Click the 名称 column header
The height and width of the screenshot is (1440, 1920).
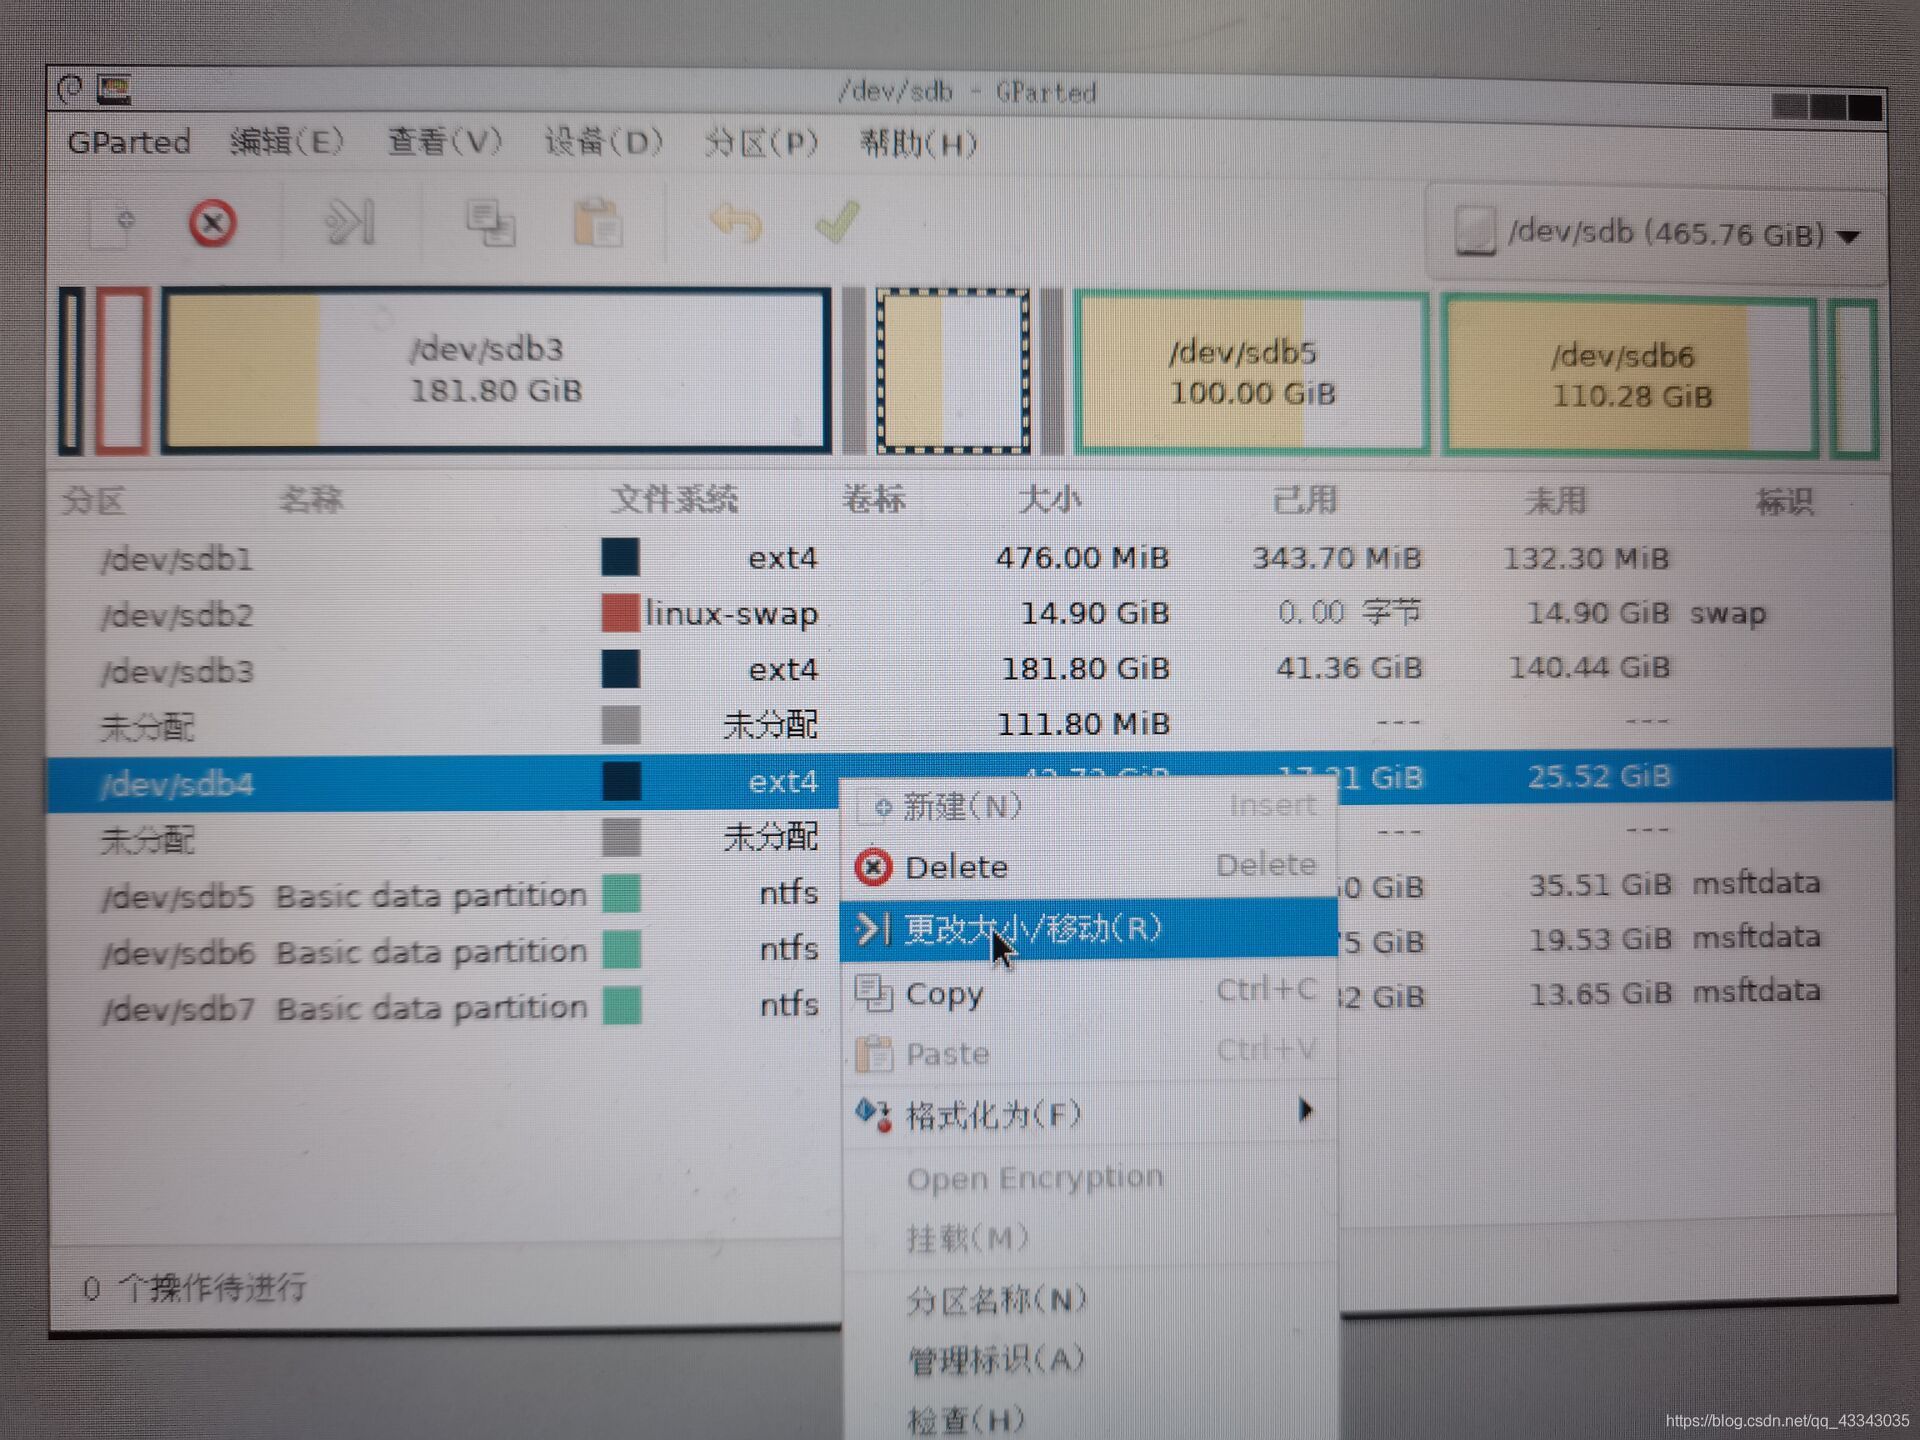310,498
